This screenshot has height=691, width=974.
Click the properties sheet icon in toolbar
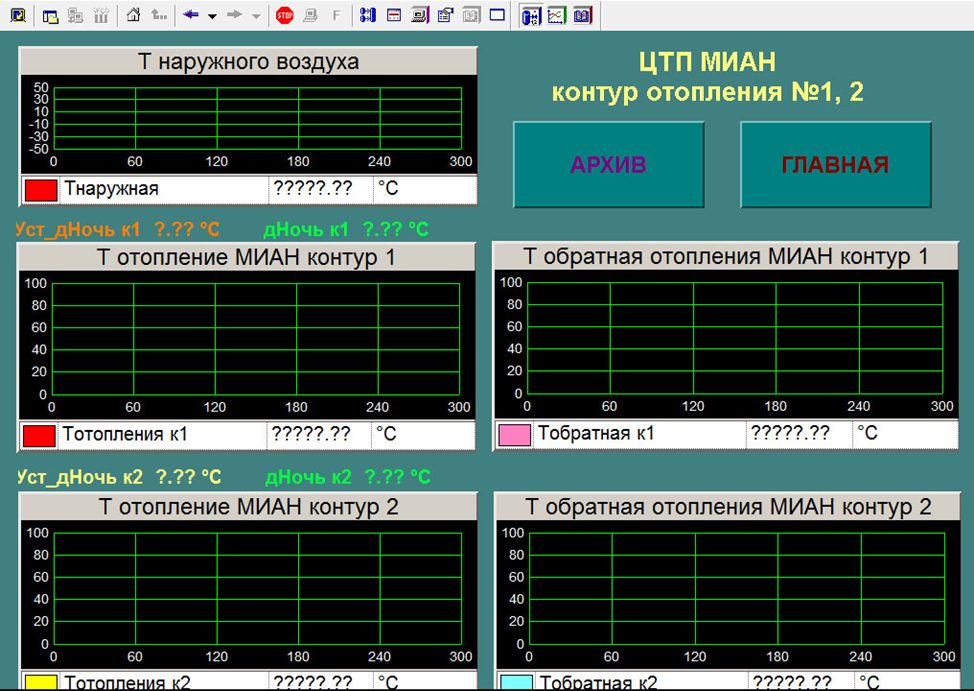pyautogui.click(x=445, y=15)
